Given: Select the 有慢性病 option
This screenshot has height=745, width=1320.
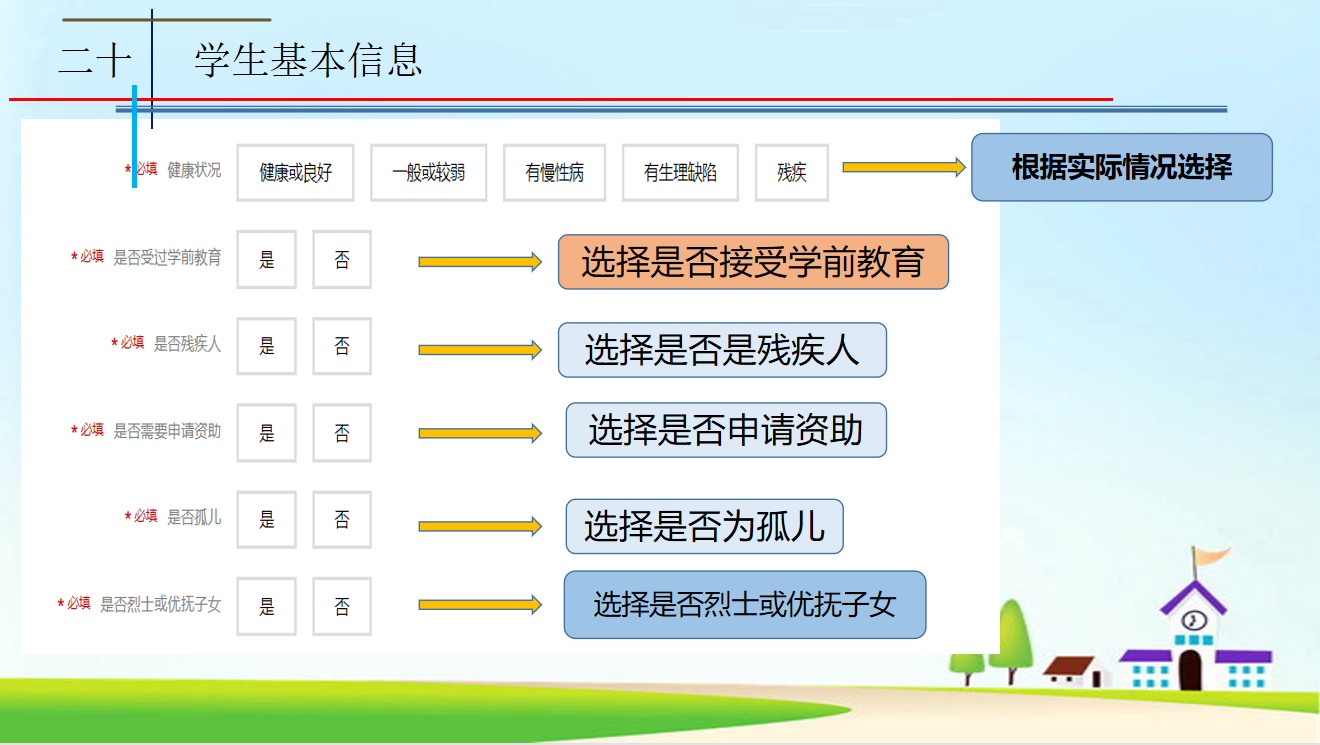Looking at the screenshot, I should 554,173.
